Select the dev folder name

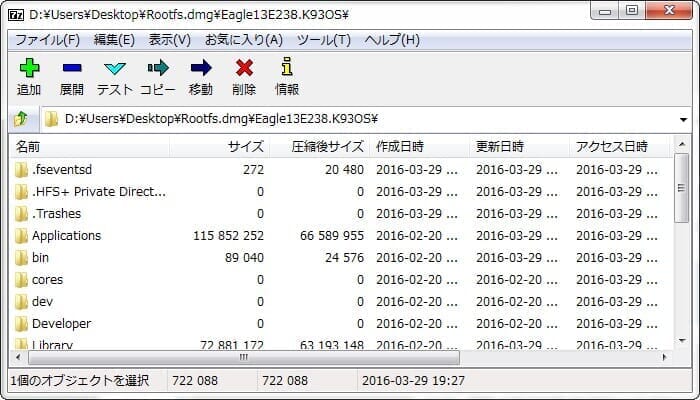coord(42,302)
